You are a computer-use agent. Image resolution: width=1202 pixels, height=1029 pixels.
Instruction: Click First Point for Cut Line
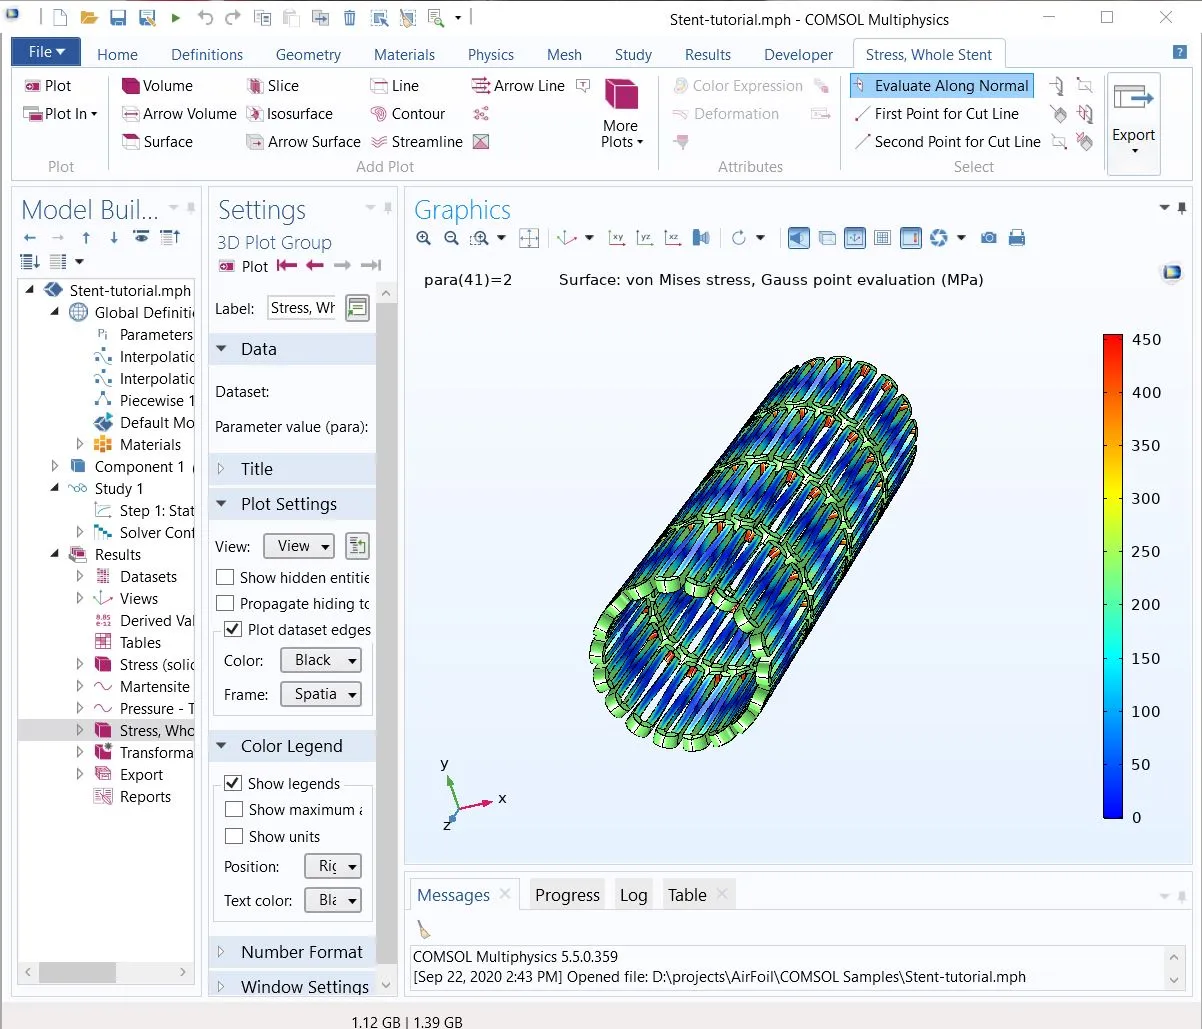point(936,114)
